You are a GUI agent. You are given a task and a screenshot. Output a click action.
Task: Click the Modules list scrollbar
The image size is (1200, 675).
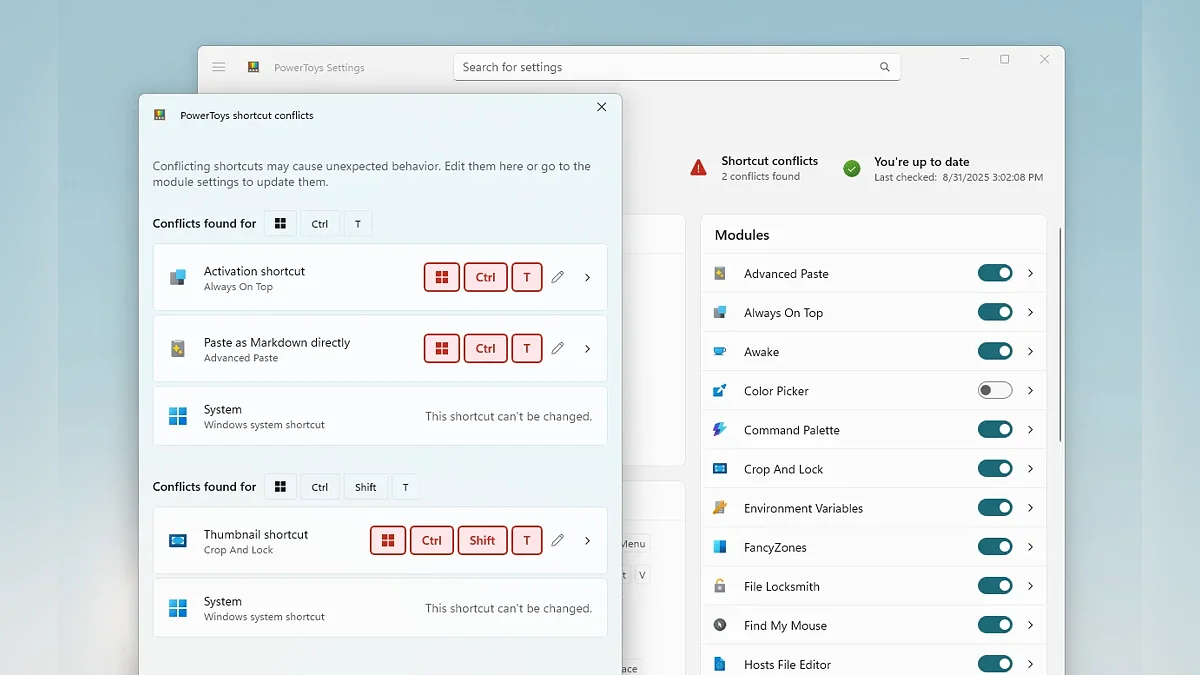tap(1060, 335)
